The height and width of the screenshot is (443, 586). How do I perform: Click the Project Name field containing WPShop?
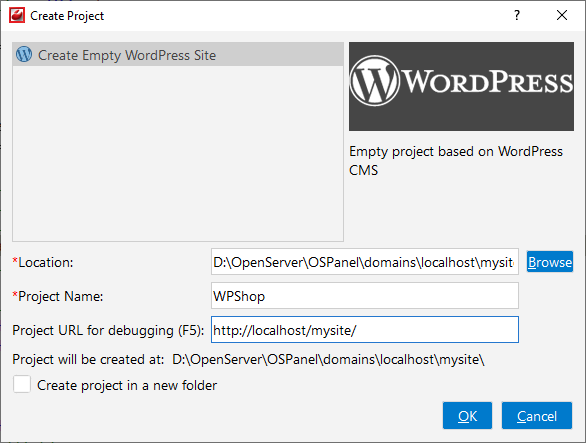coord(364,296)
